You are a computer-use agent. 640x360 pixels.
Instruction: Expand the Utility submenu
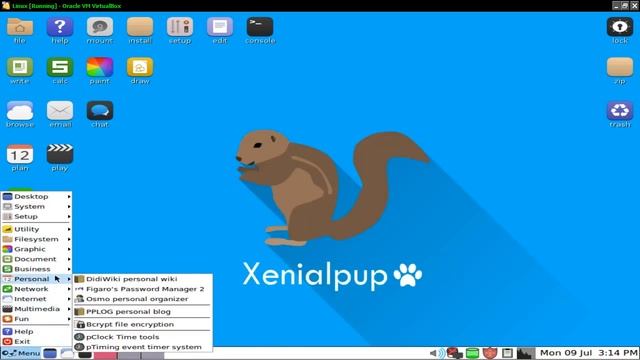pos(36,229)
